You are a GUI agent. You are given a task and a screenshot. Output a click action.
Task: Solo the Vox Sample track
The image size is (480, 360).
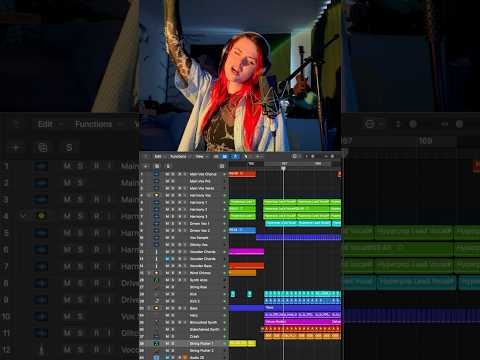click(173, 237)
